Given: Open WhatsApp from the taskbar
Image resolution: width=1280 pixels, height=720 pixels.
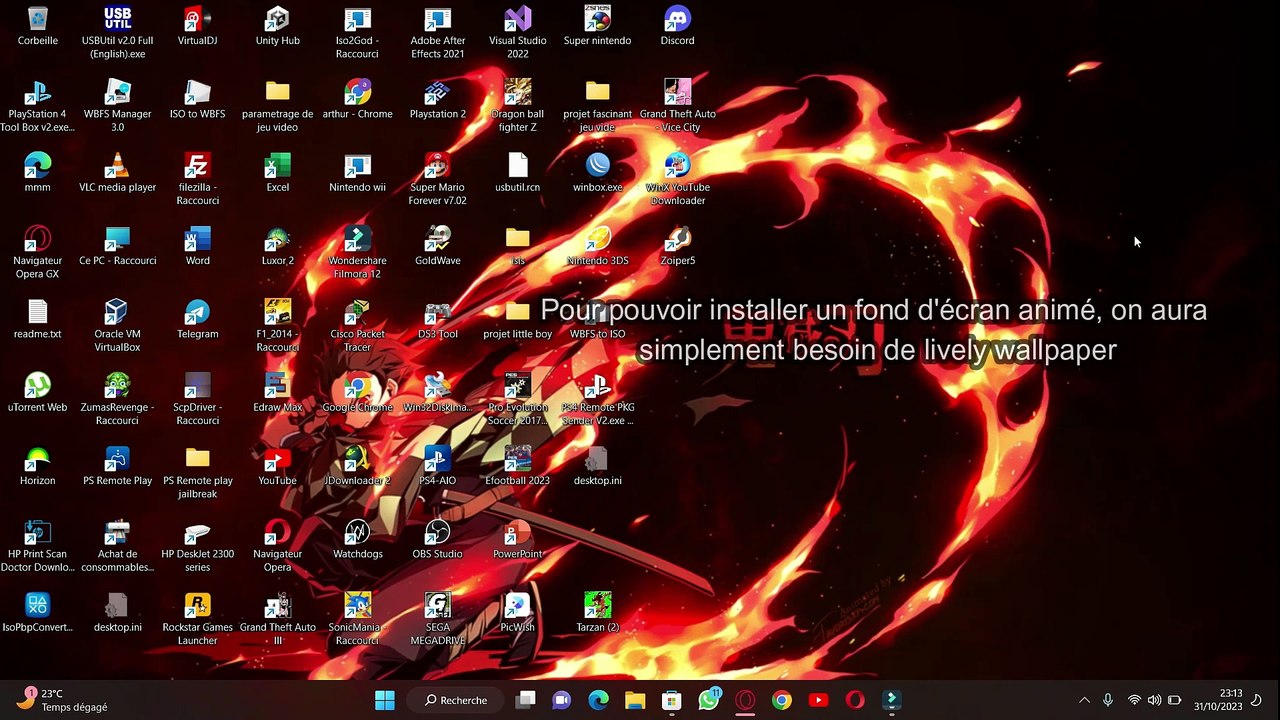Looking at the screenshot, I should pyautogui.click(x=709, y=700).
